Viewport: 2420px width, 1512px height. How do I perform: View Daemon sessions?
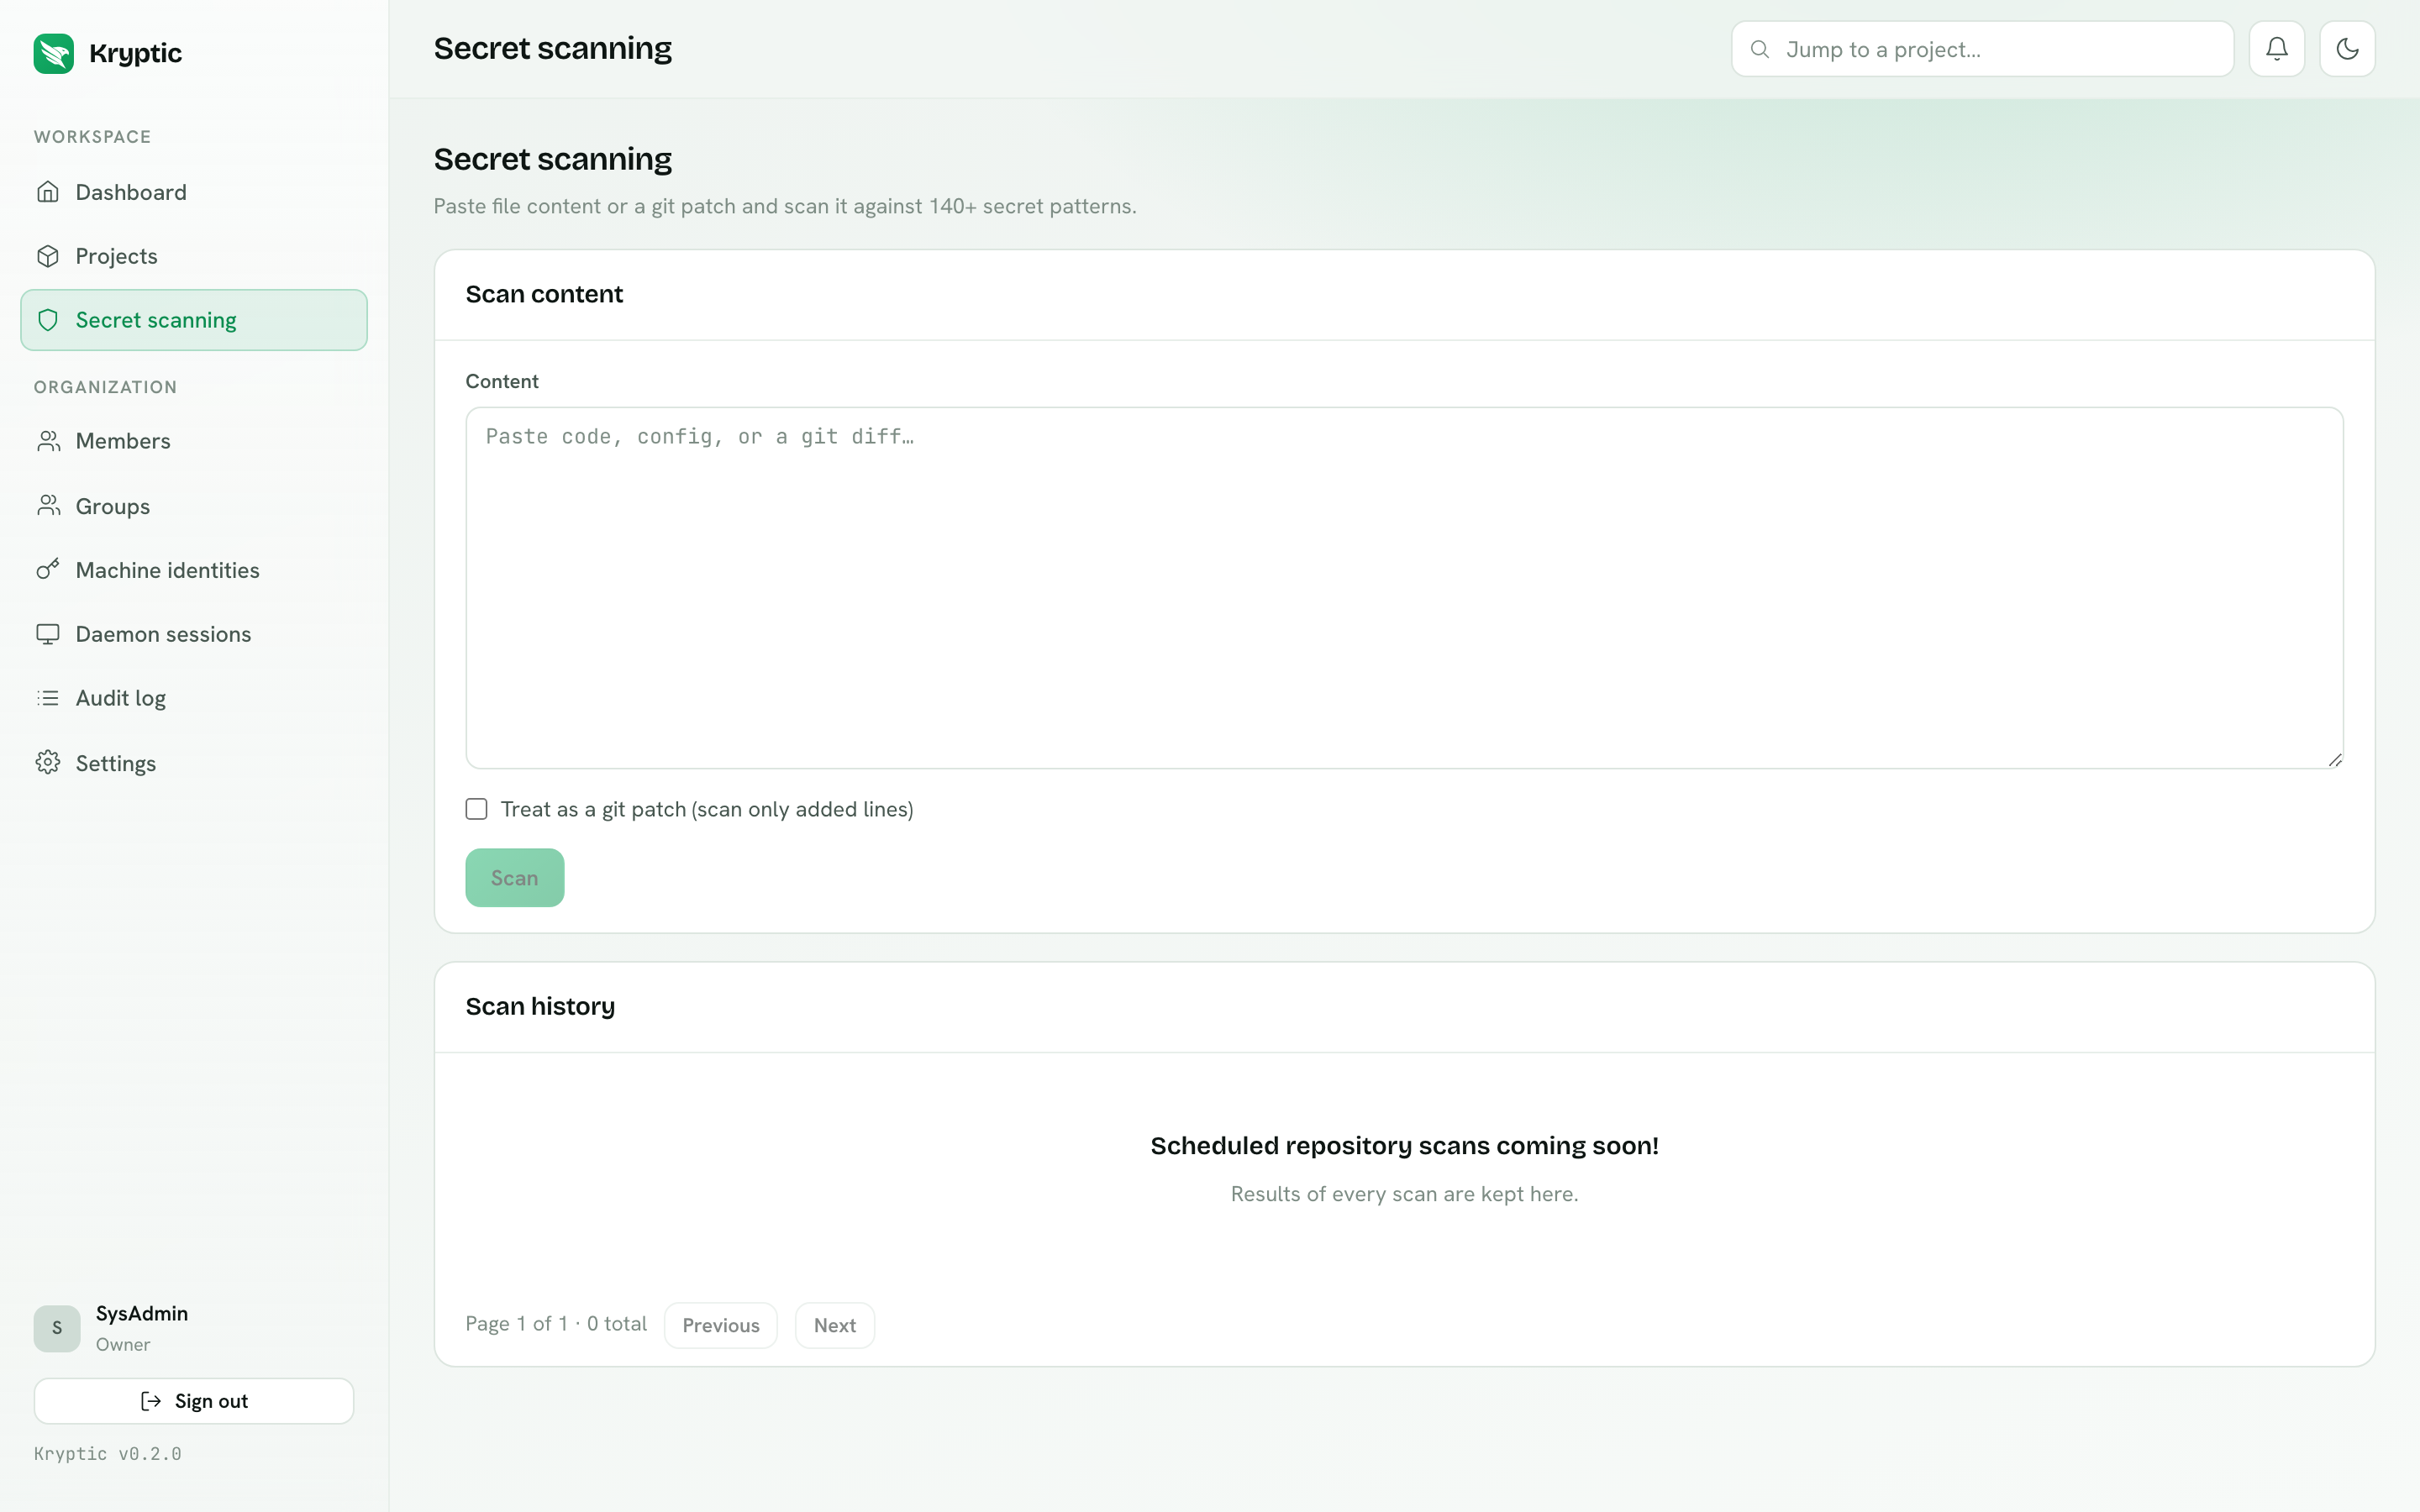tap(194, 634)
